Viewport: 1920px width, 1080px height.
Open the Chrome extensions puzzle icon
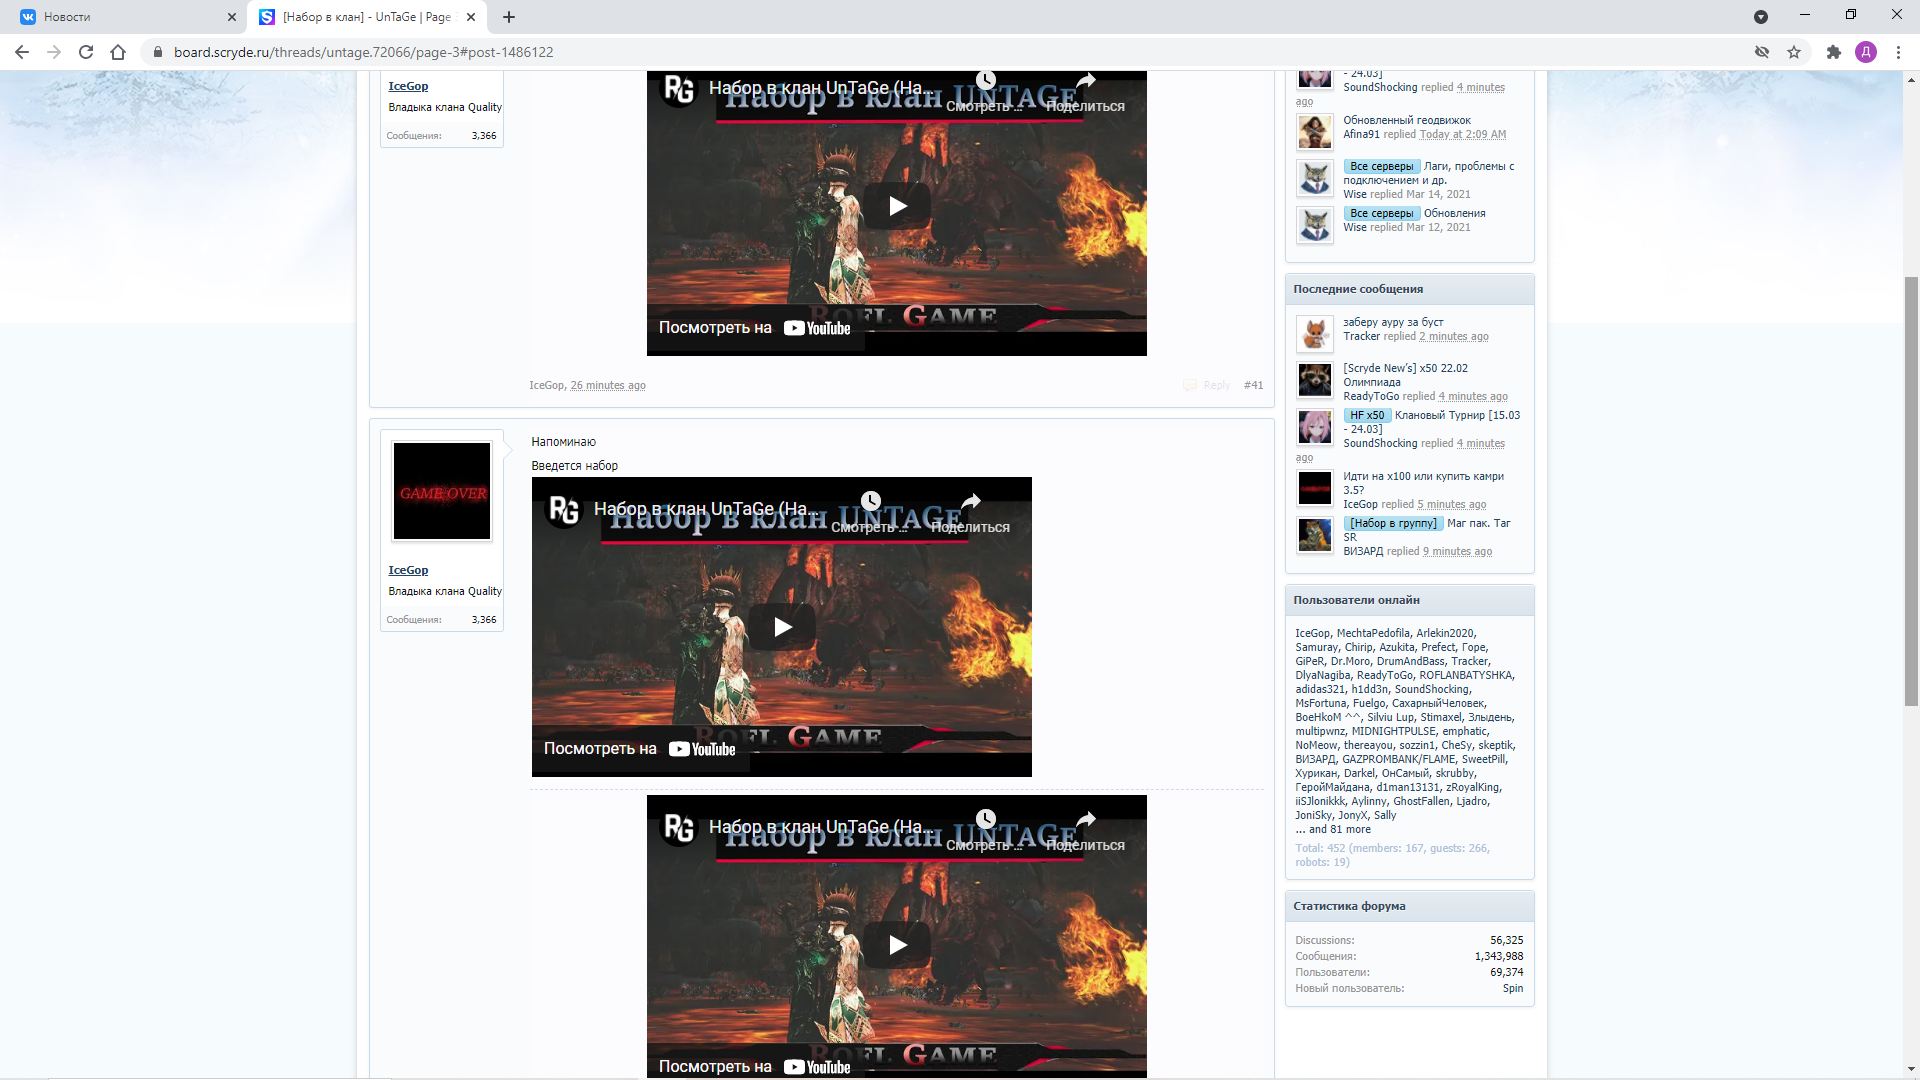coord(1833,52)
